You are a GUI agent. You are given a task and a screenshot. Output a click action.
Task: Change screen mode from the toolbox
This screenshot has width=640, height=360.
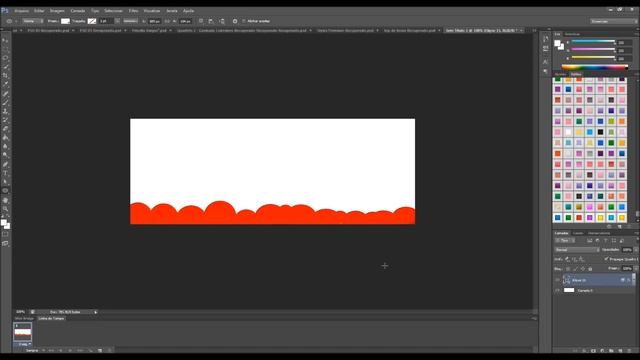(x=5, y=243)
